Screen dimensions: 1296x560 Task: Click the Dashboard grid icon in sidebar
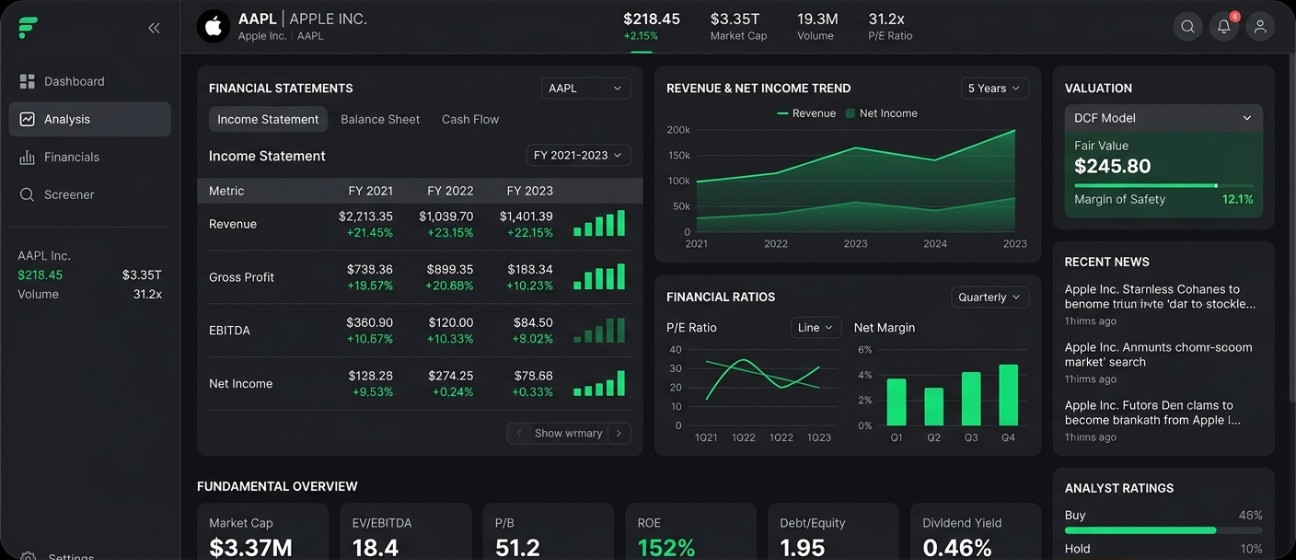pyautogui.click(x=27, y=81)
